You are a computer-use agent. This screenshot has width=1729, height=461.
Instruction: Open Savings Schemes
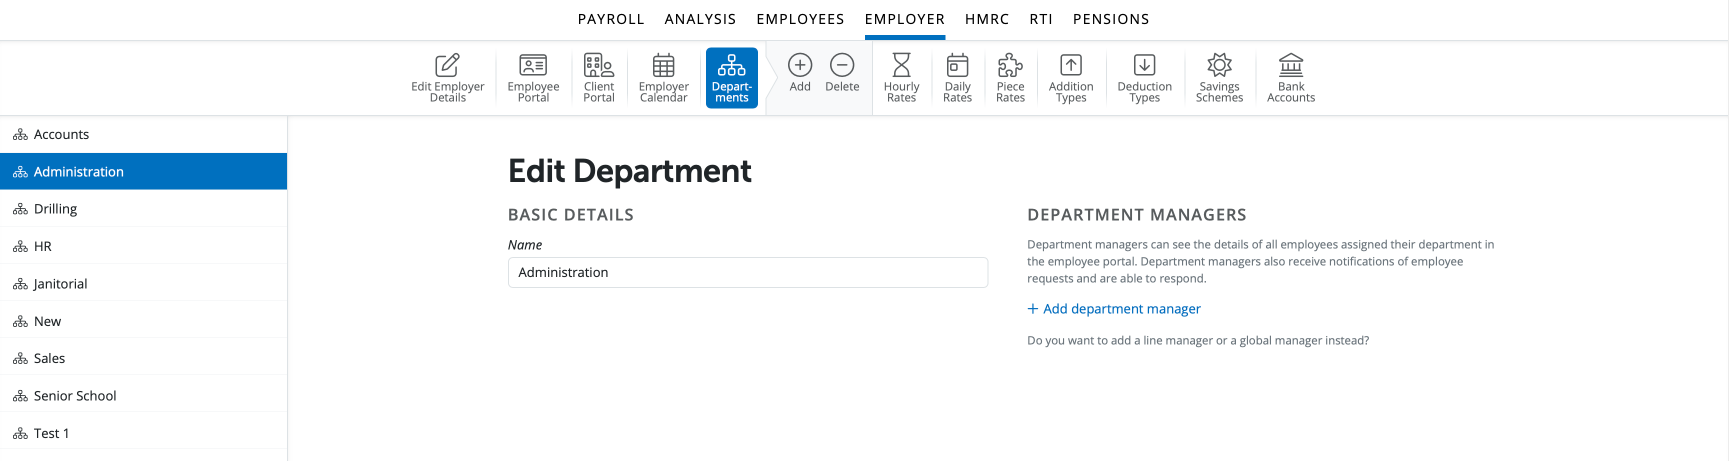pyautogui.click(x=1219, y=78)
